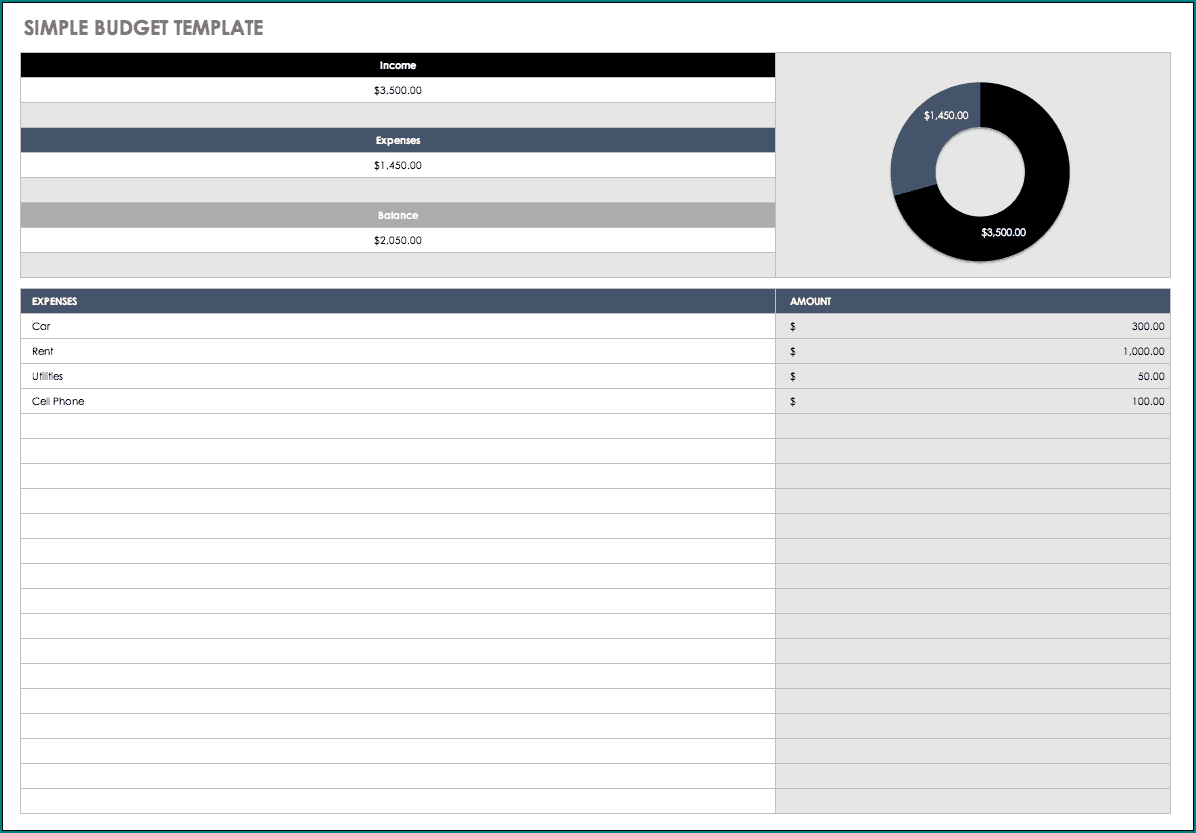The image size is (1196, 833).
Task: Click the $3,500.00 chart data label
Action: click(x=1003, y=232)
